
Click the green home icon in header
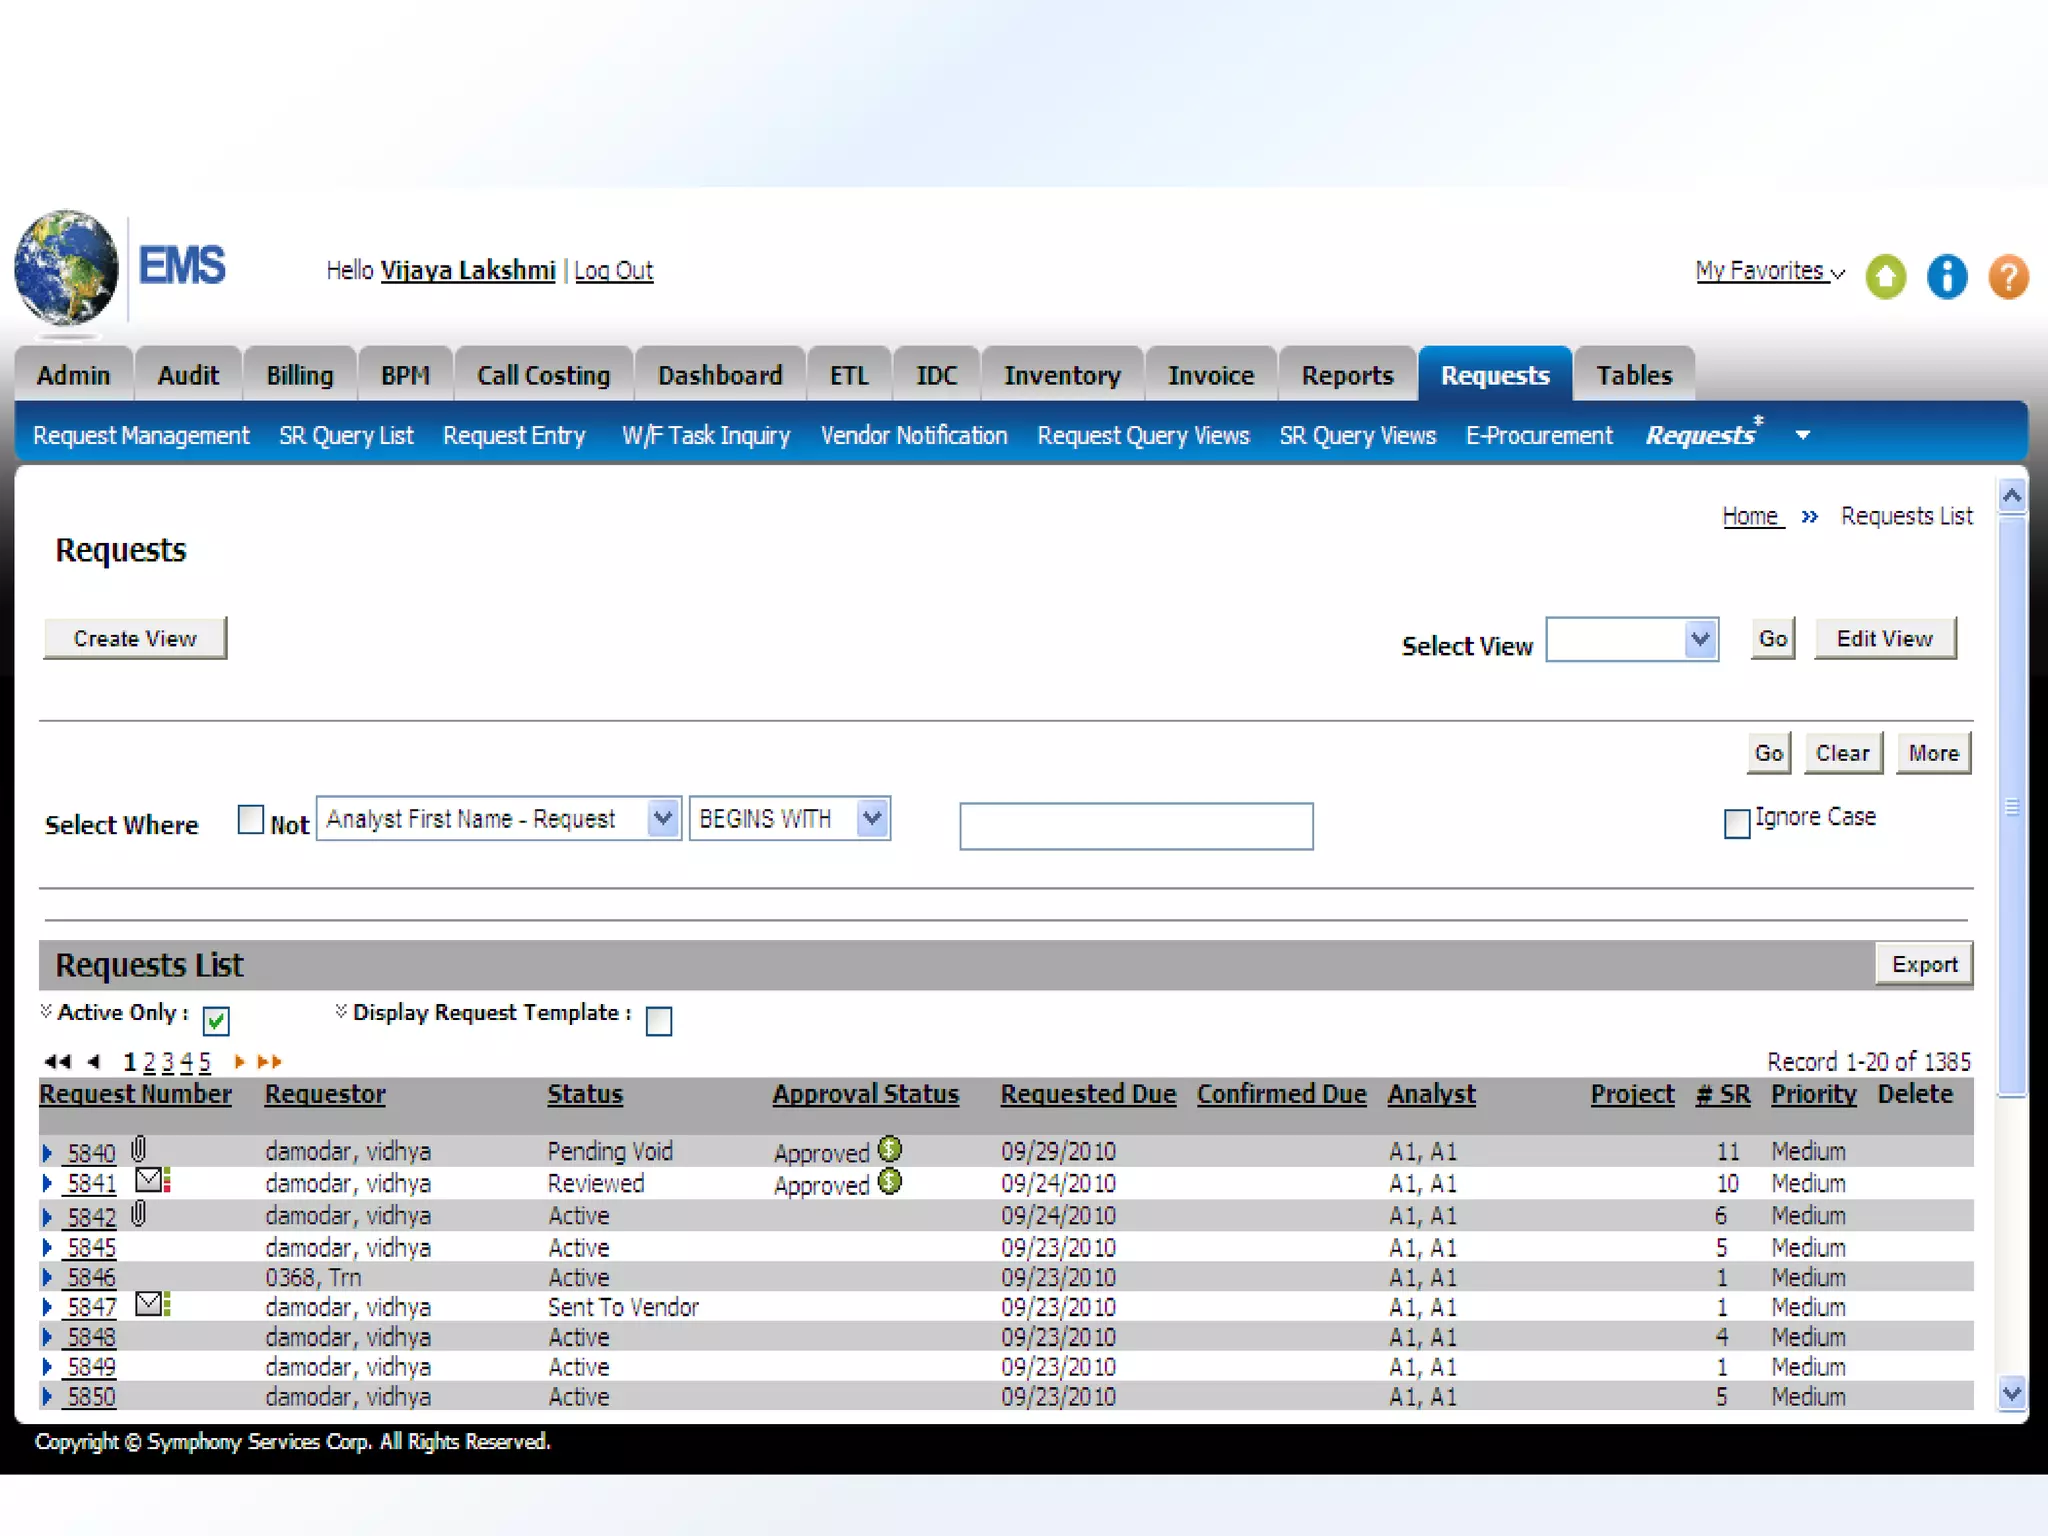coord(1885,277)
